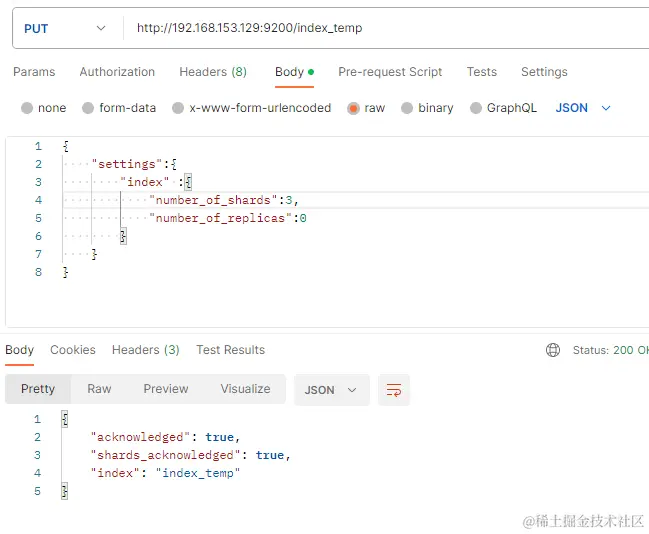Switch to Raw response view
649x534 pixels.
(99, 389)
